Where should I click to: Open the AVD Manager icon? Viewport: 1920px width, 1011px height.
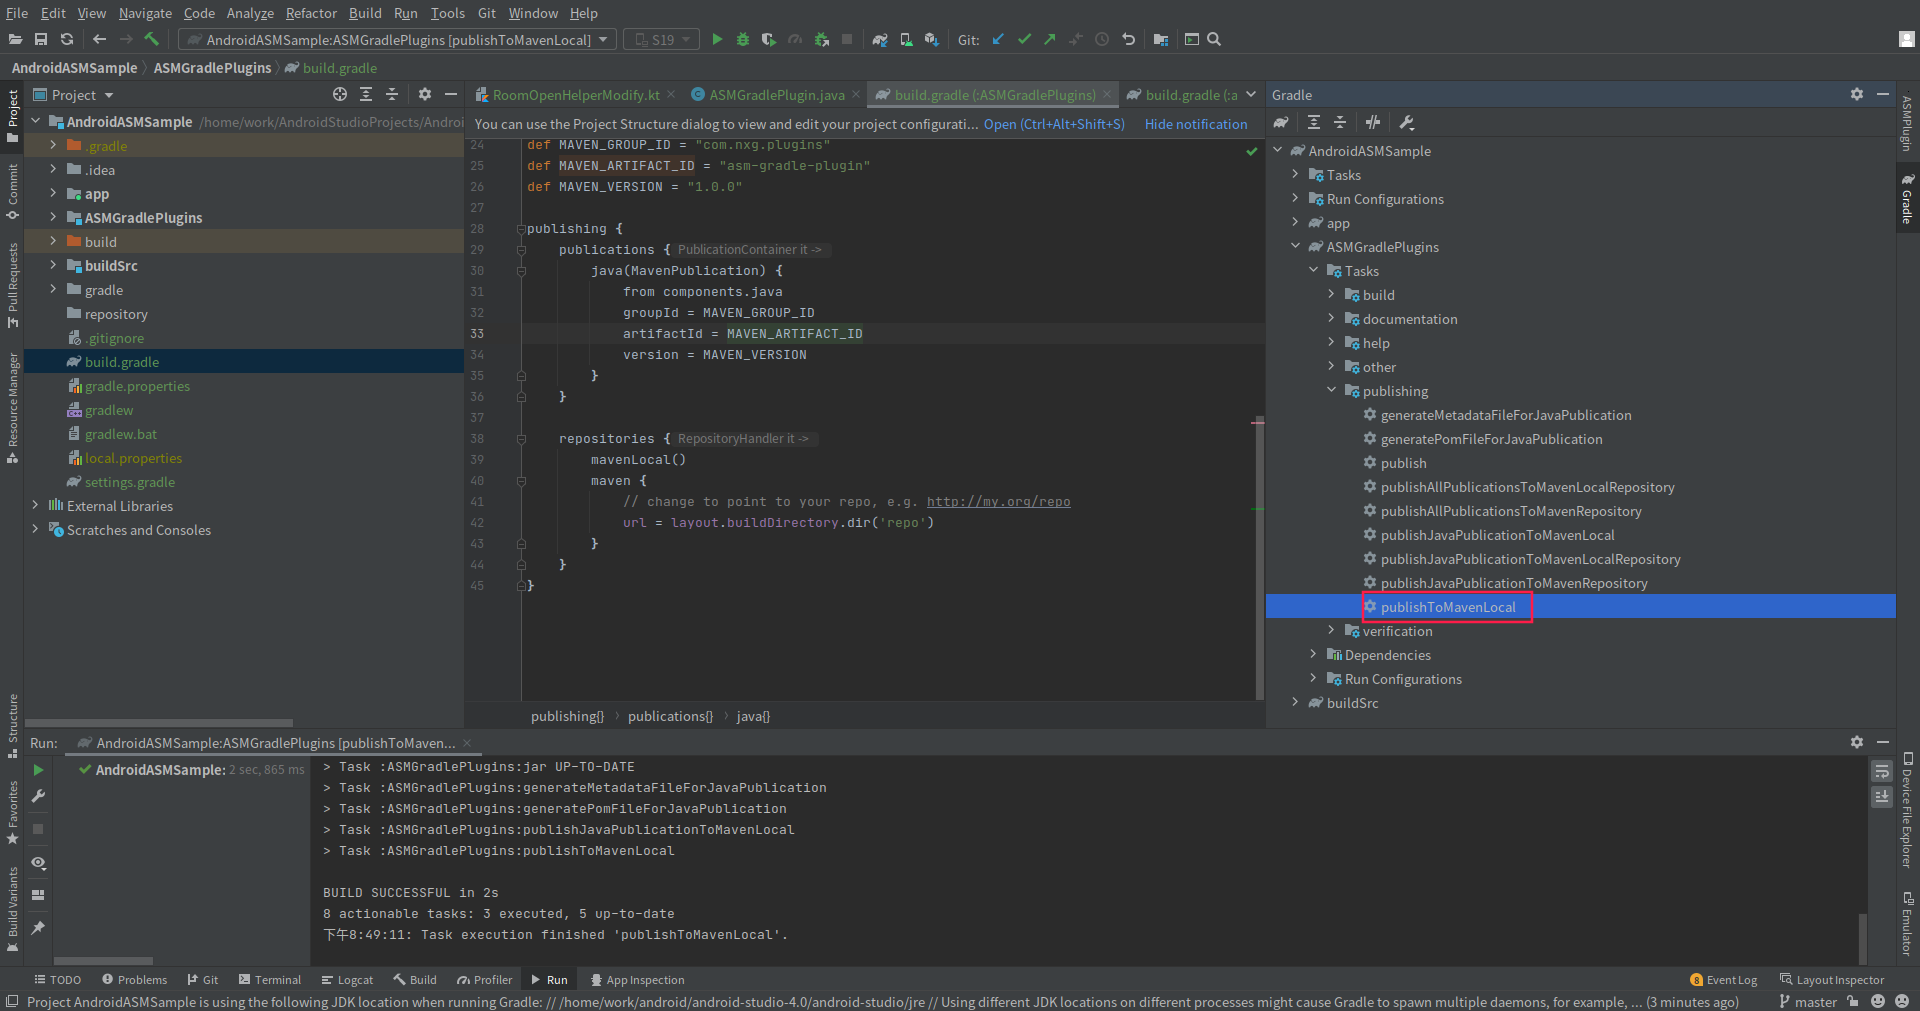(906, 39)
